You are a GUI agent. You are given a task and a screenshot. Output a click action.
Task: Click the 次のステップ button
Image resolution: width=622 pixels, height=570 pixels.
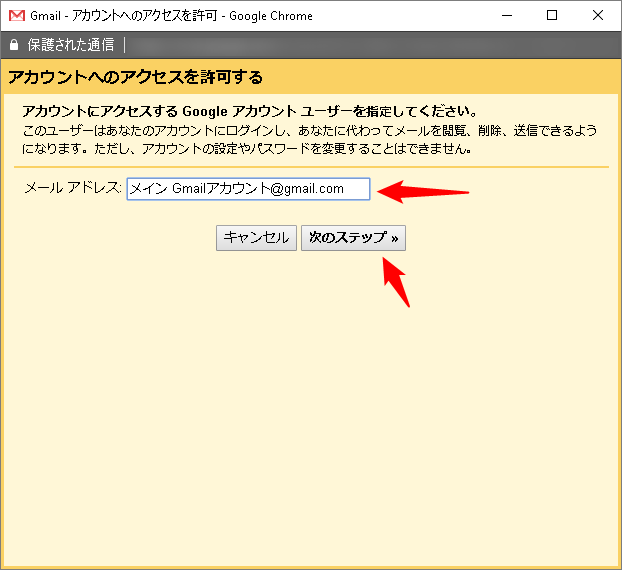353,238
